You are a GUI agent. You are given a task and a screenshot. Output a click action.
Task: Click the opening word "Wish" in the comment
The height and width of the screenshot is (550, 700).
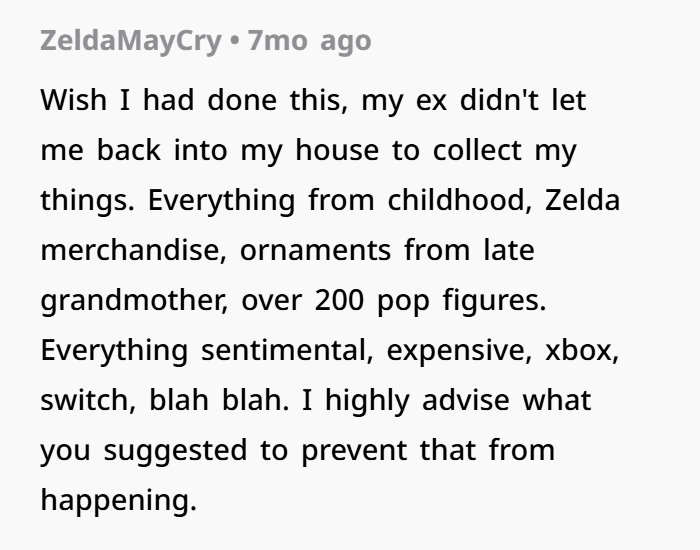coord(74,99)
